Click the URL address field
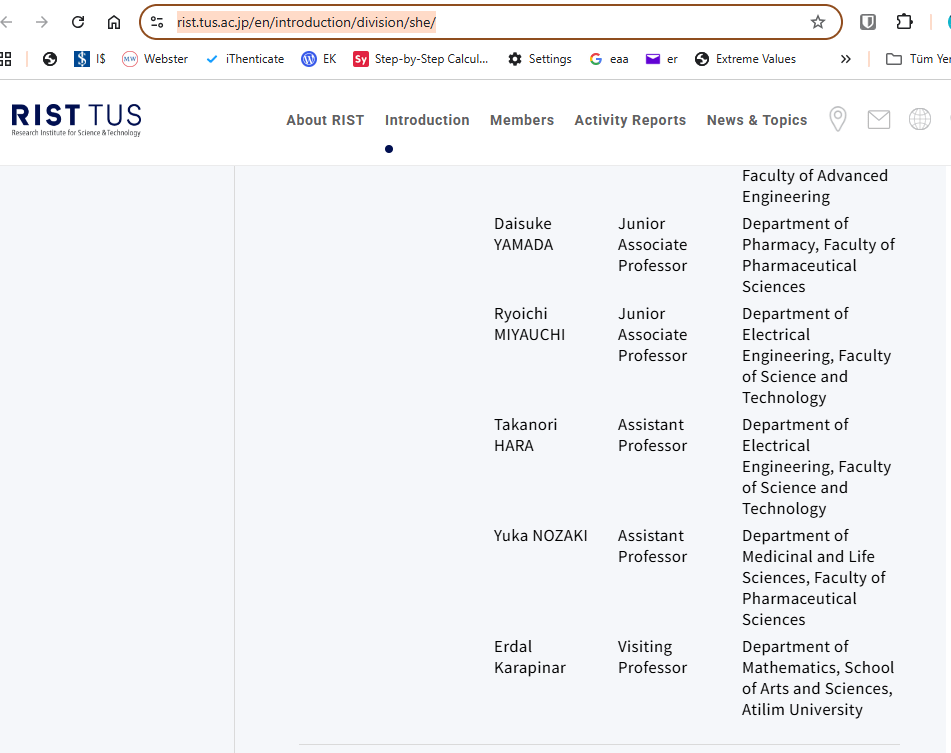This screenshot has width=951, height=753. (480, 22)
